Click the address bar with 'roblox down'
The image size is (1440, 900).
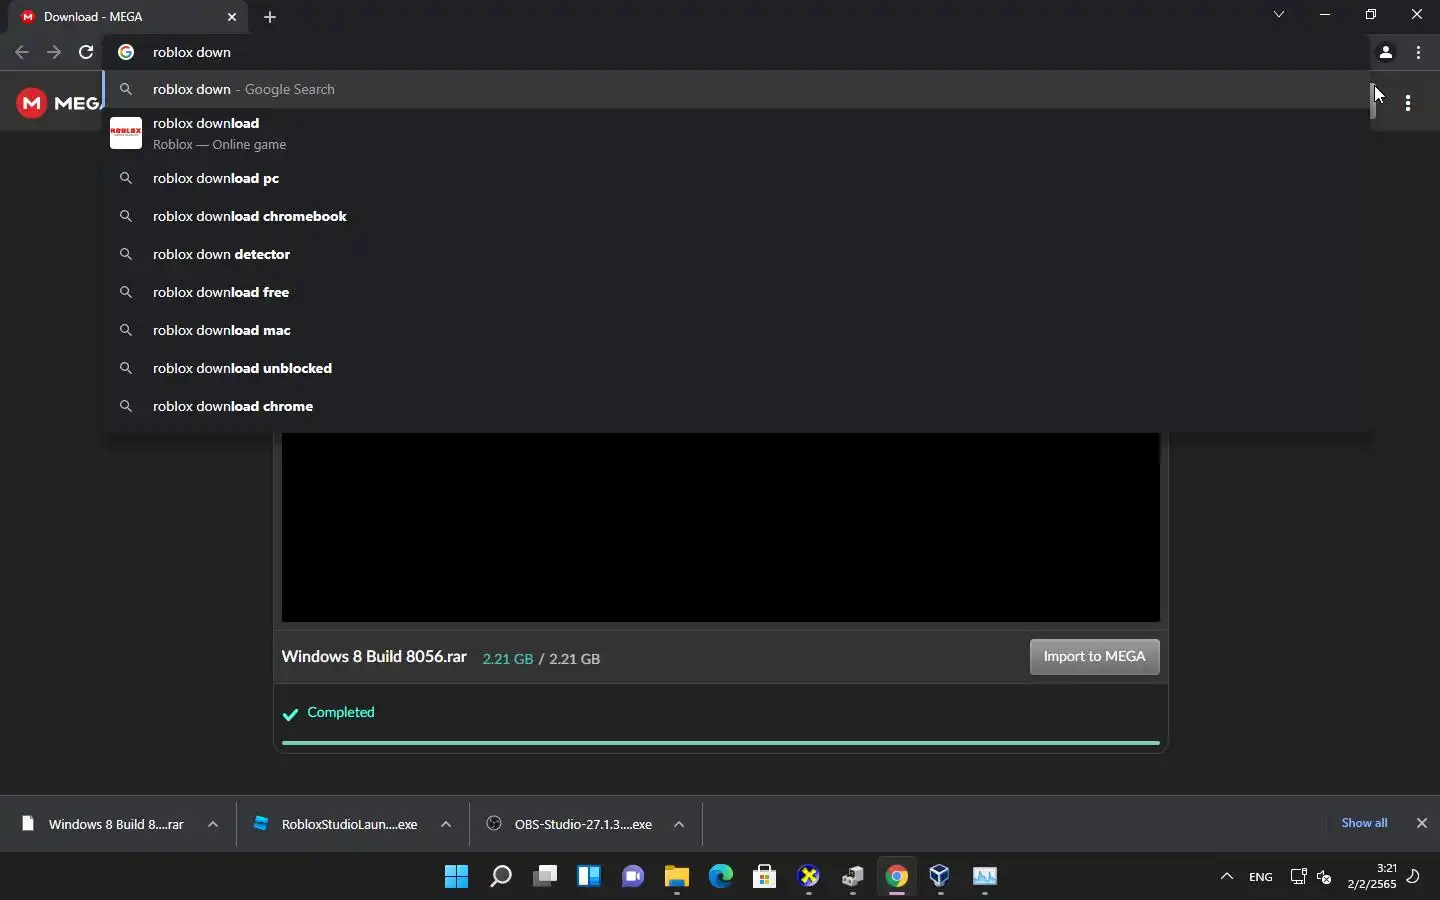click(x=735, y=52)
